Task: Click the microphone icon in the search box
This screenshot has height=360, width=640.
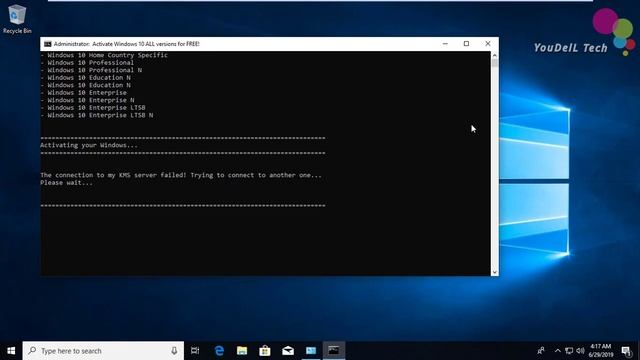Action: pyautogui.click(x=174, y=351)
